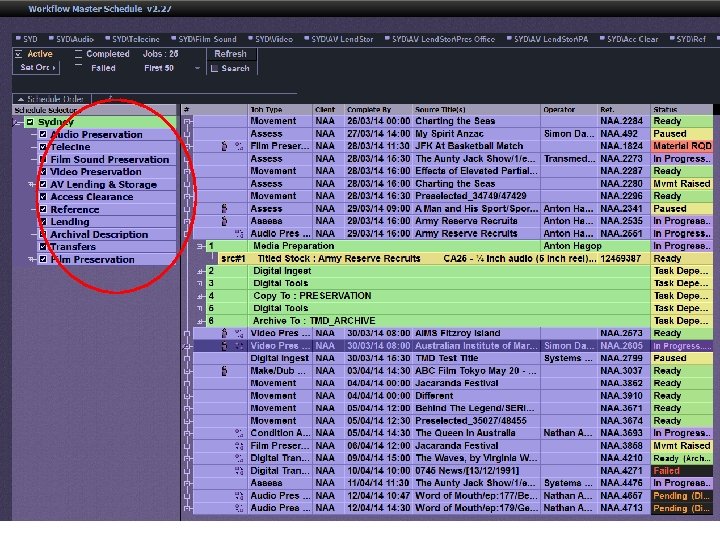Screen dimensions: 720x540
Task: Click workflow icon on Film Preser JFK row
Action: click(x=239, y=146)
